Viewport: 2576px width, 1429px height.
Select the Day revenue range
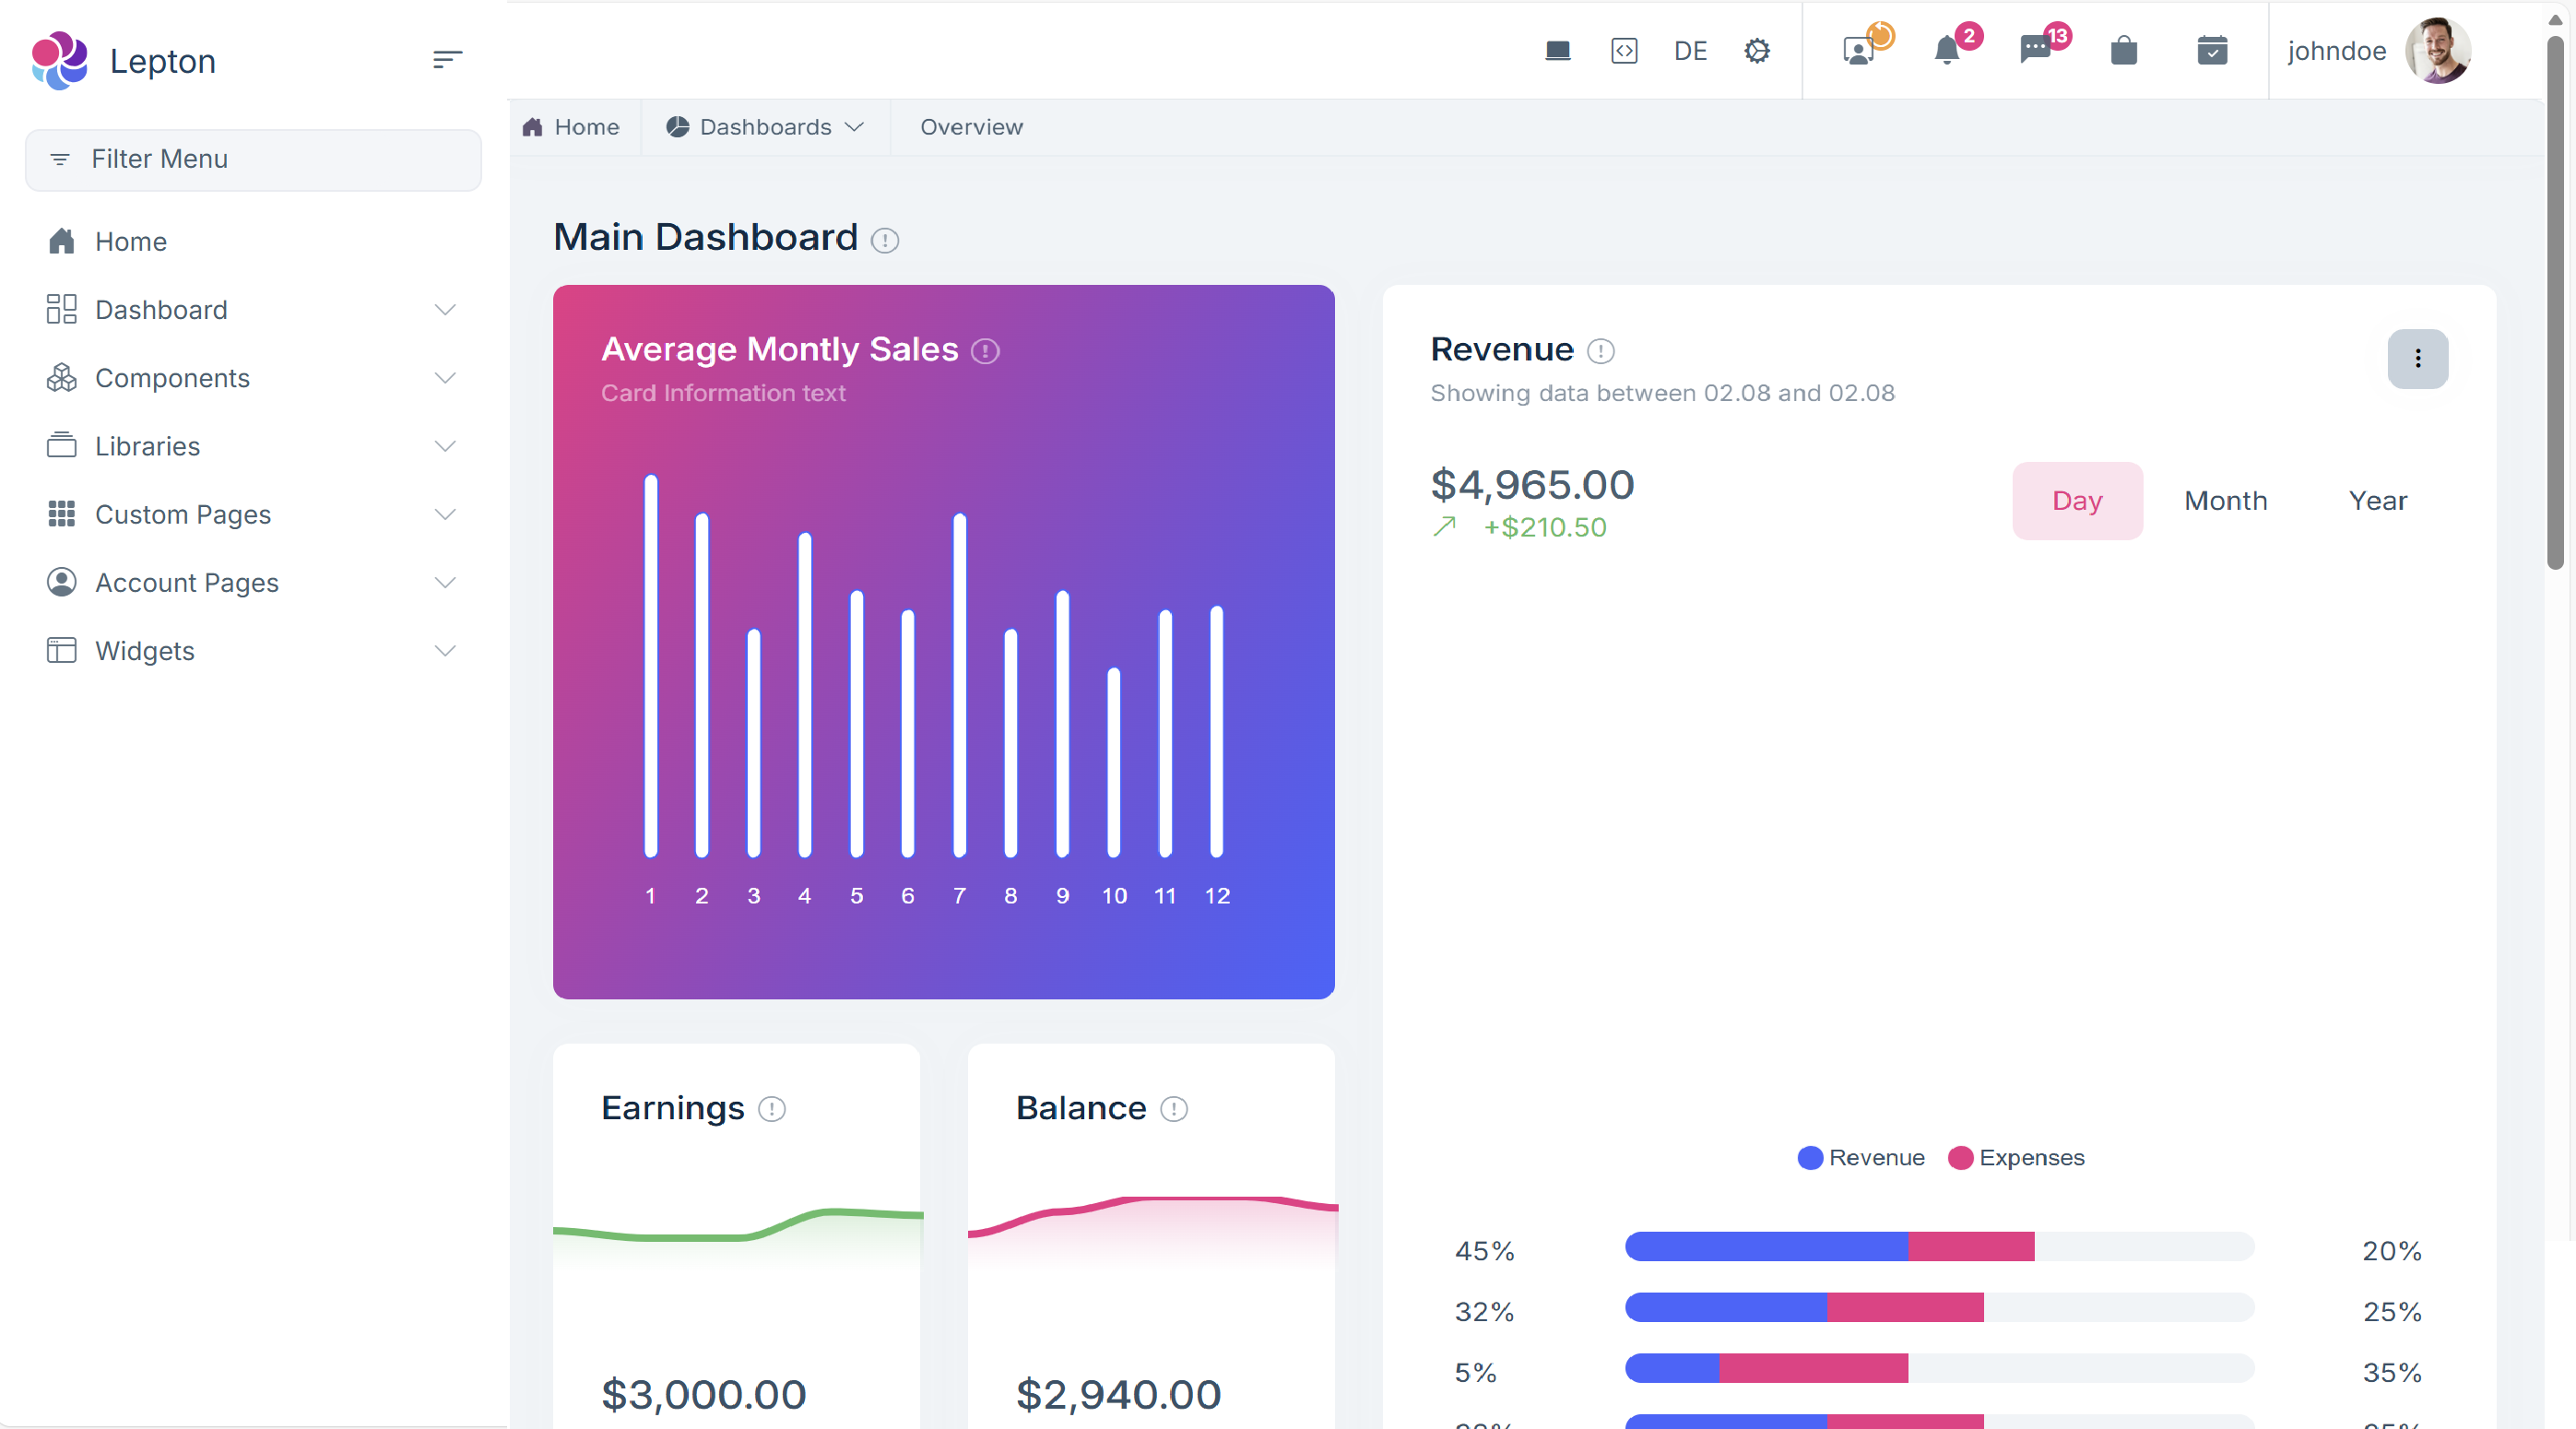point(2077,501)
